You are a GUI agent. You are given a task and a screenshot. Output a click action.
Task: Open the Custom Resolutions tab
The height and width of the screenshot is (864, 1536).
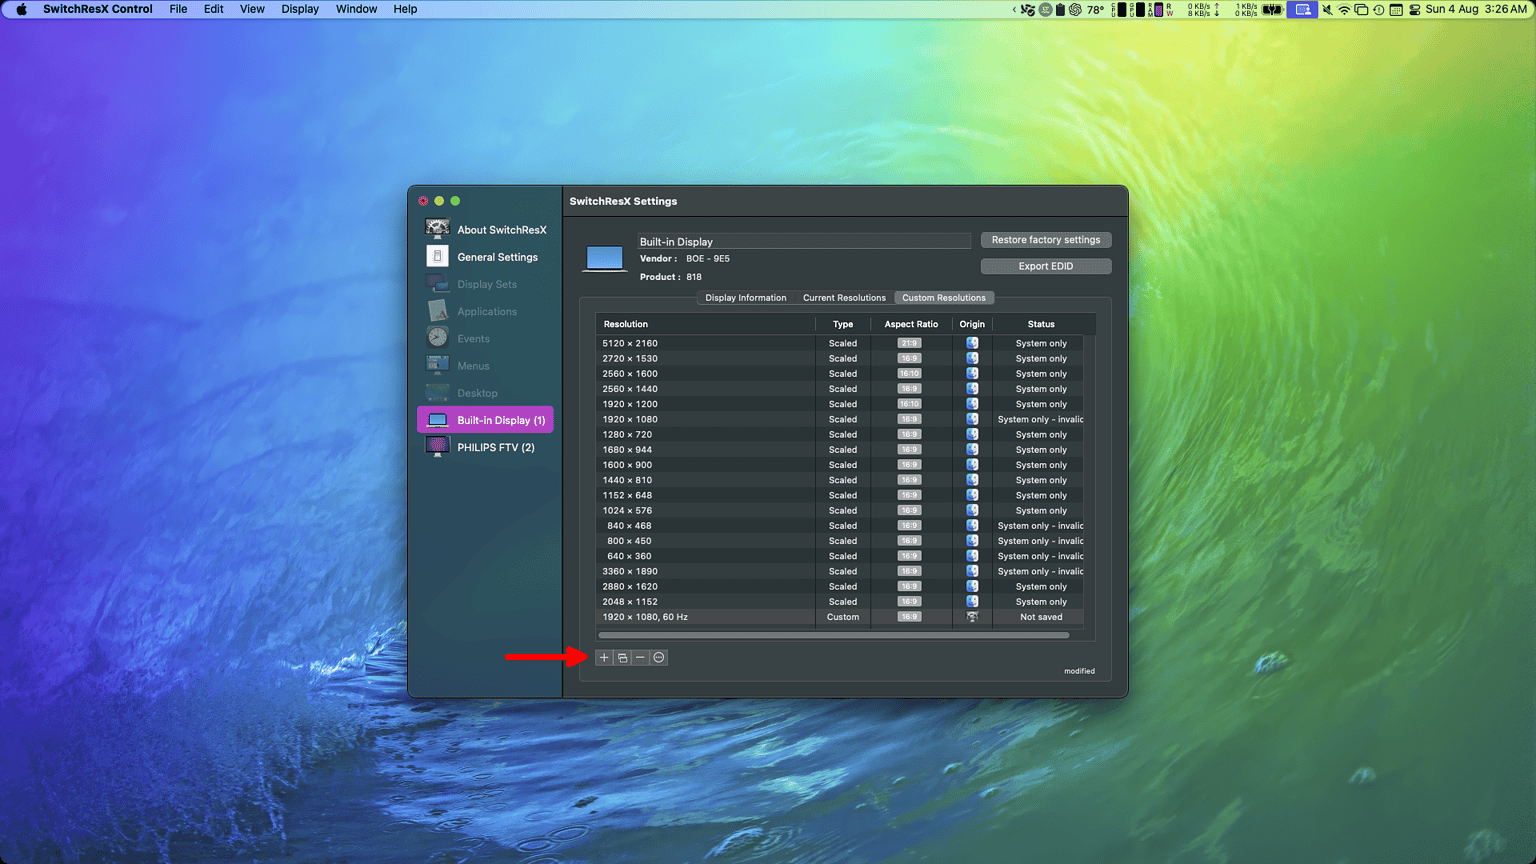(943, 297)
